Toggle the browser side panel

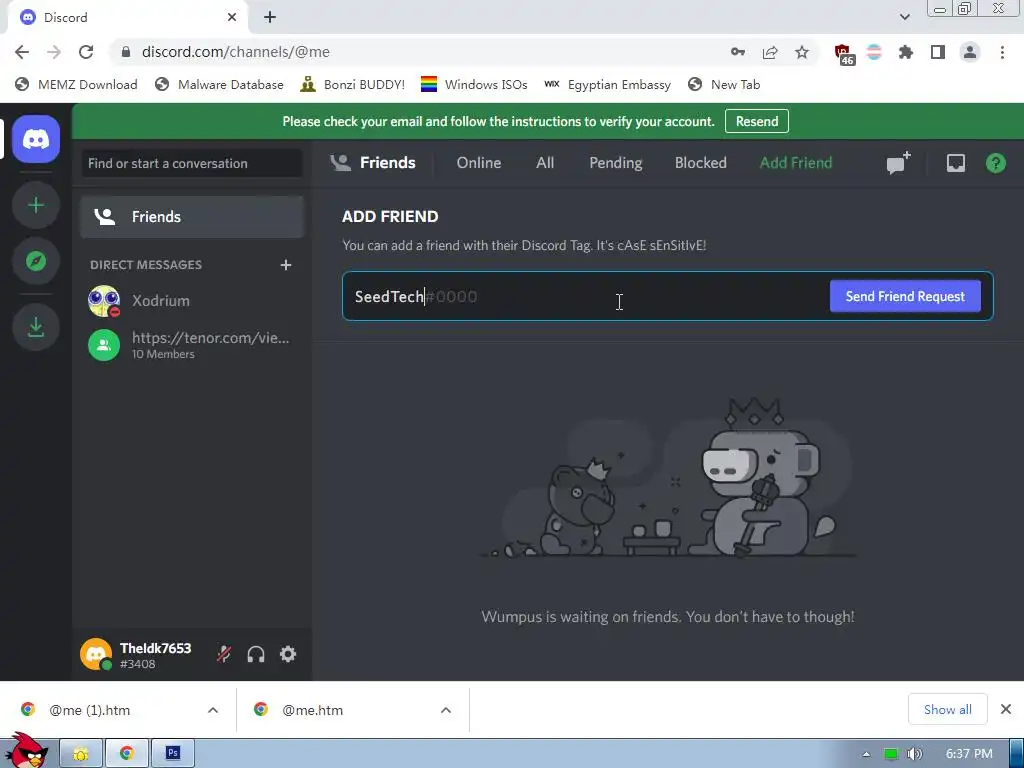pos(938,52)
